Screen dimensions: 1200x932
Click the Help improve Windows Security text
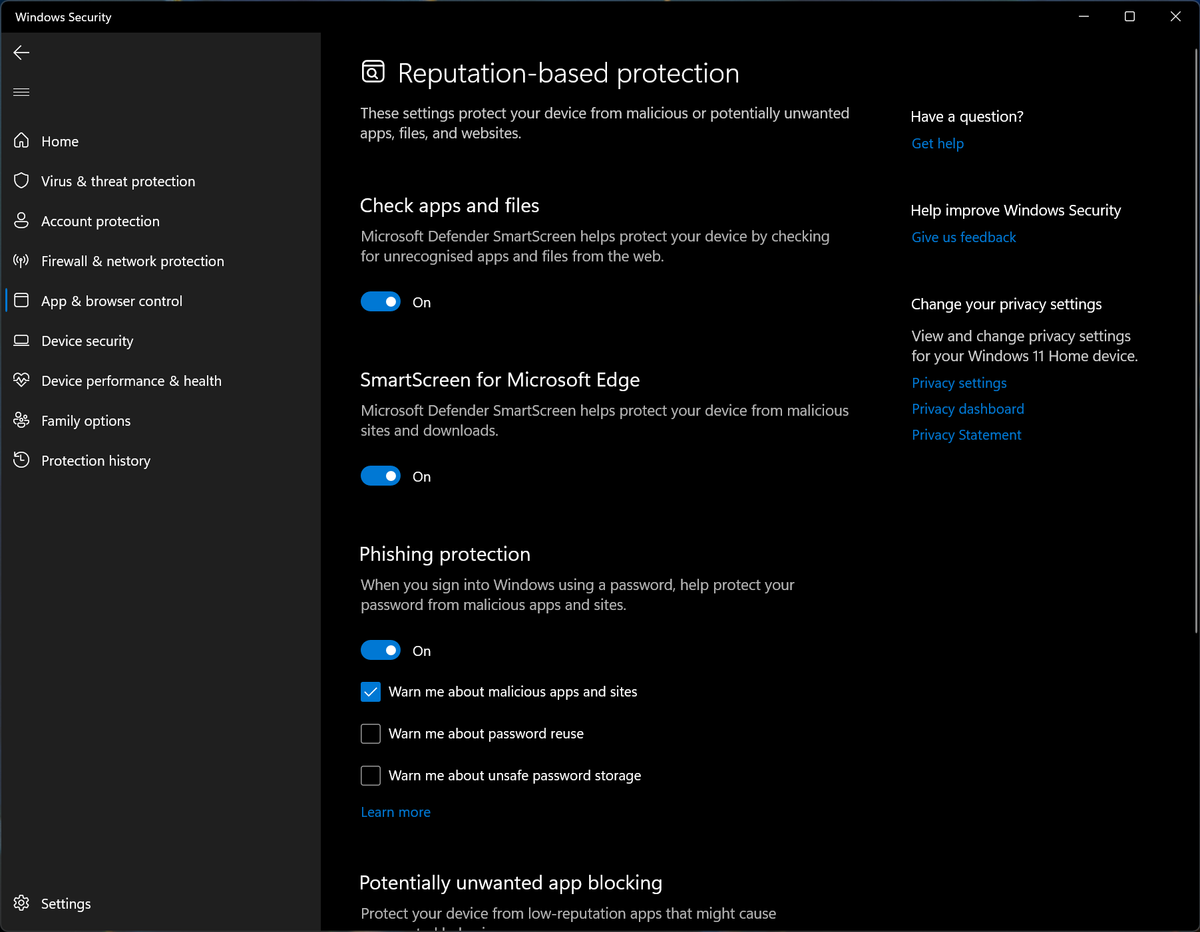(1015, 211)
